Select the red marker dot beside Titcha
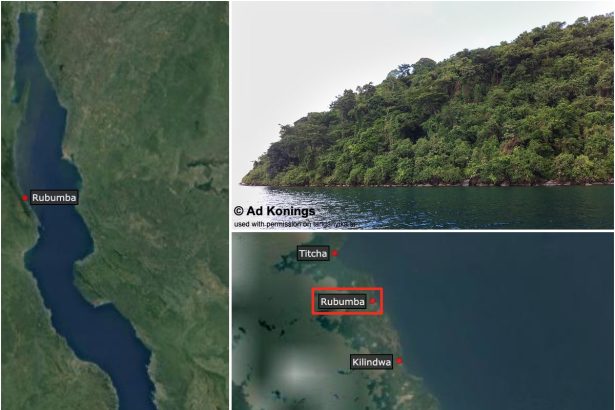This screenshot has width=615, height=410. (335, 253)
